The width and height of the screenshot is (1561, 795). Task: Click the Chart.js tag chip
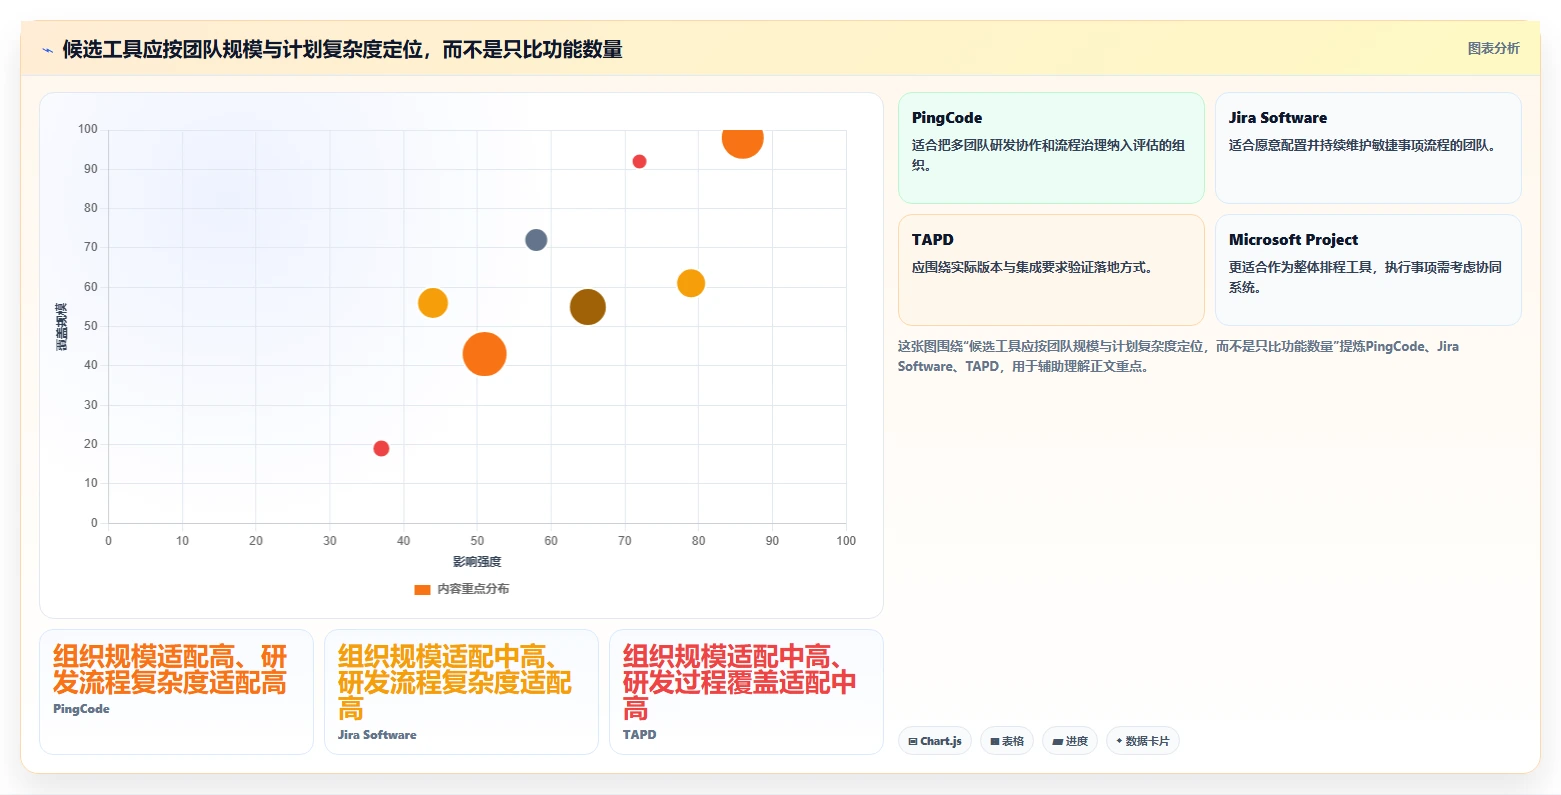point(935,741)
